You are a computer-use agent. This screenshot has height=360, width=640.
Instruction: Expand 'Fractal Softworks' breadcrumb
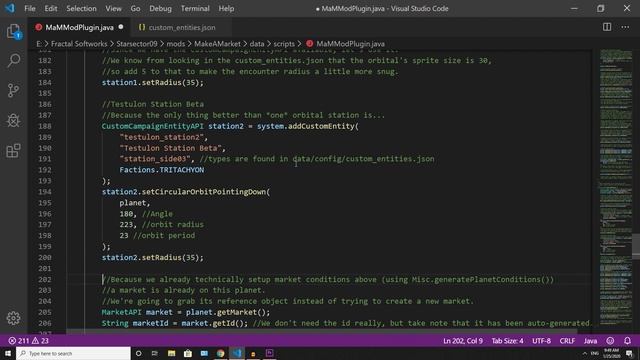[79, 44]
